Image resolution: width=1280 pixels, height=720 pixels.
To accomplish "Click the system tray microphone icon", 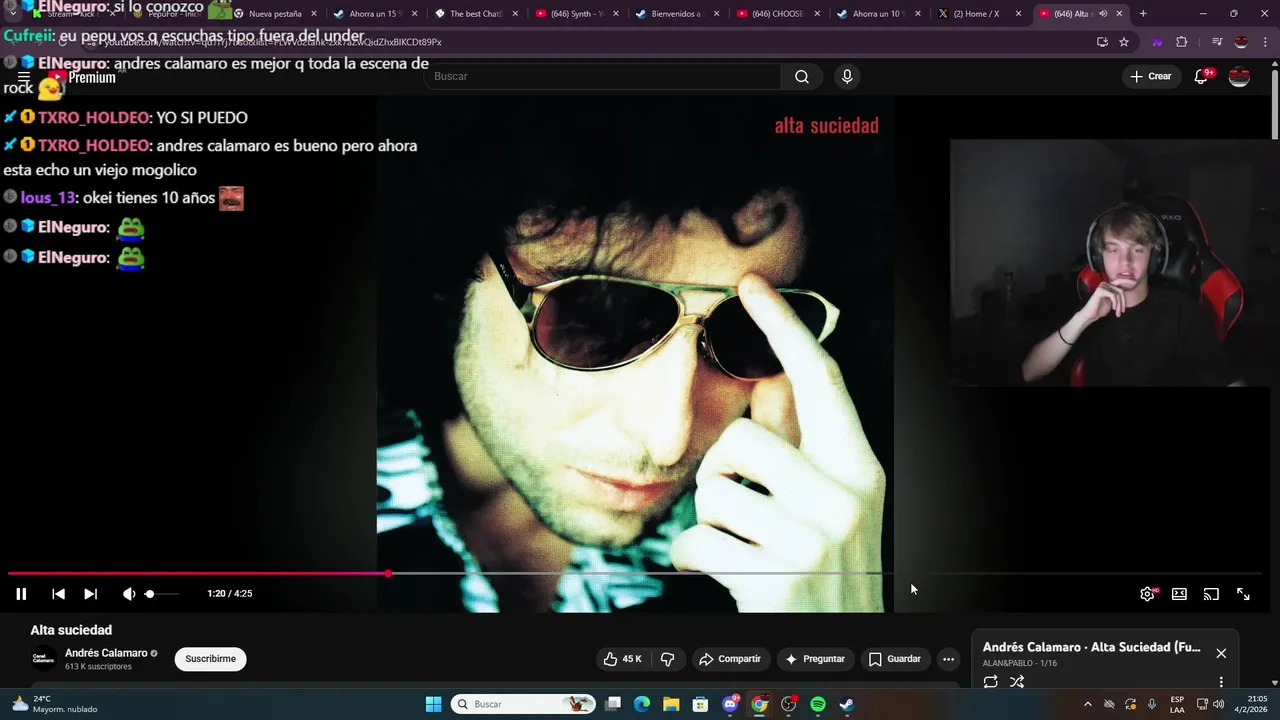I will click(x=1152, y=704).
